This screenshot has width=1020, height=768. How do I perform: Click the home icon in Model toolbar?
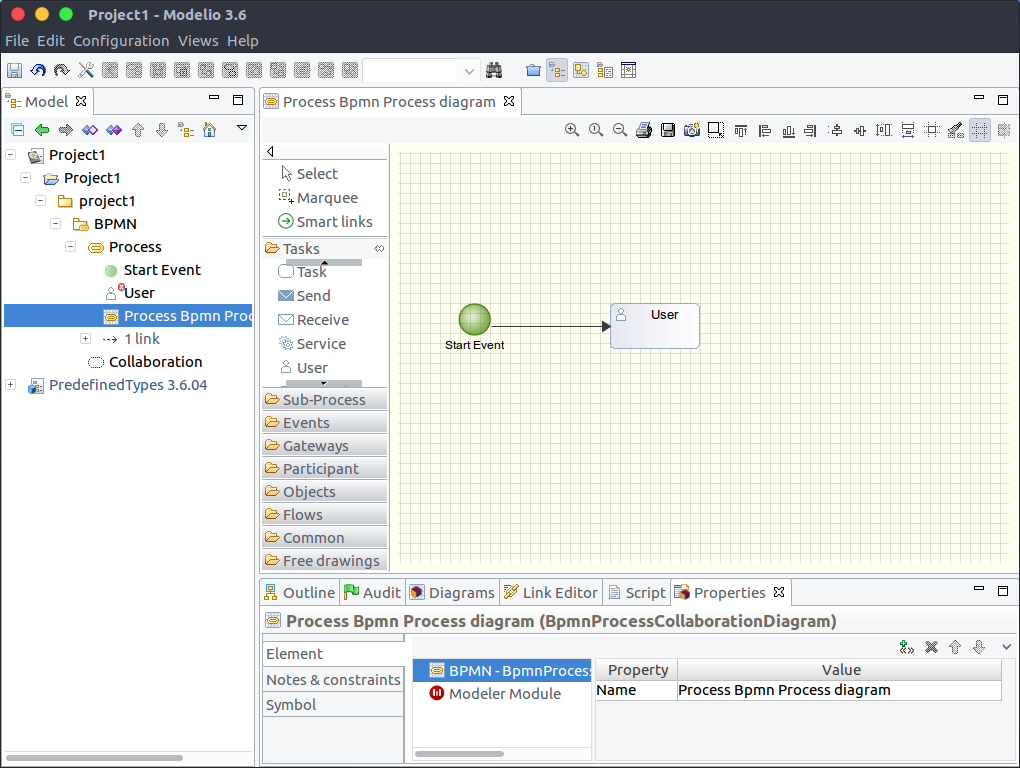point(209,130)
